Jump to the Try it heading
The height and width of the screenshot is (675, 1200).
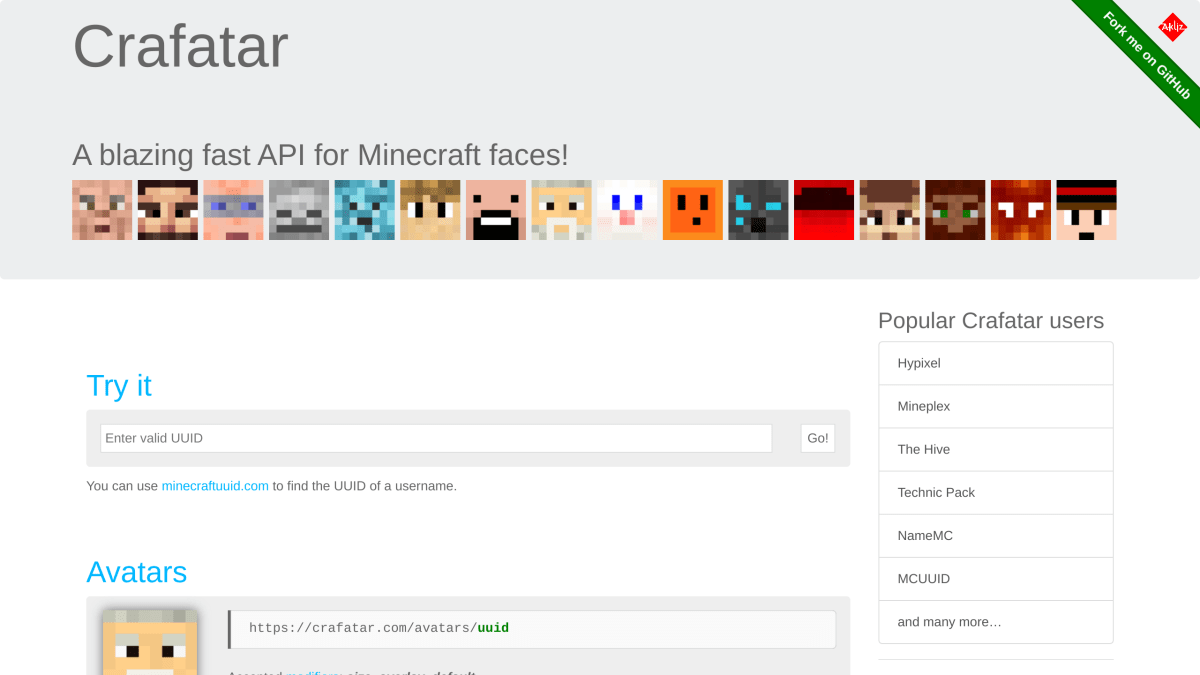pyautogui.click(x=119, y=385)
